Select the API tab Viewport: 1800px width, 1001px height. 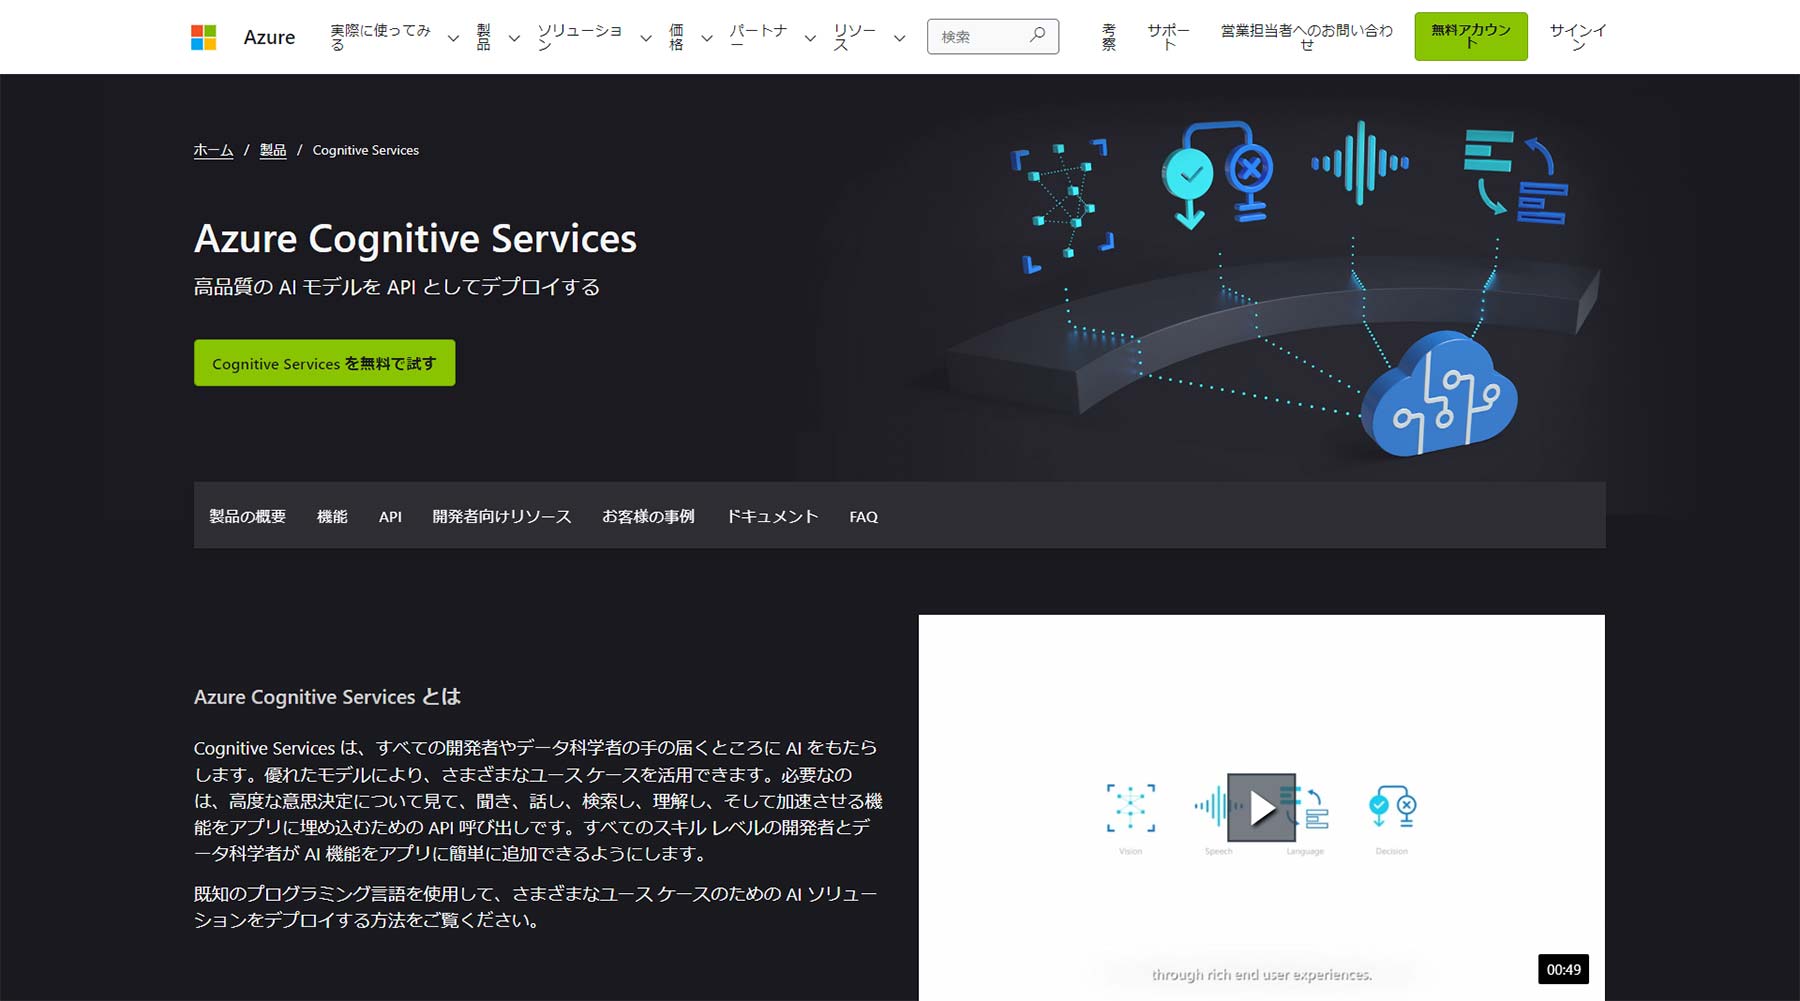[390, 516]
